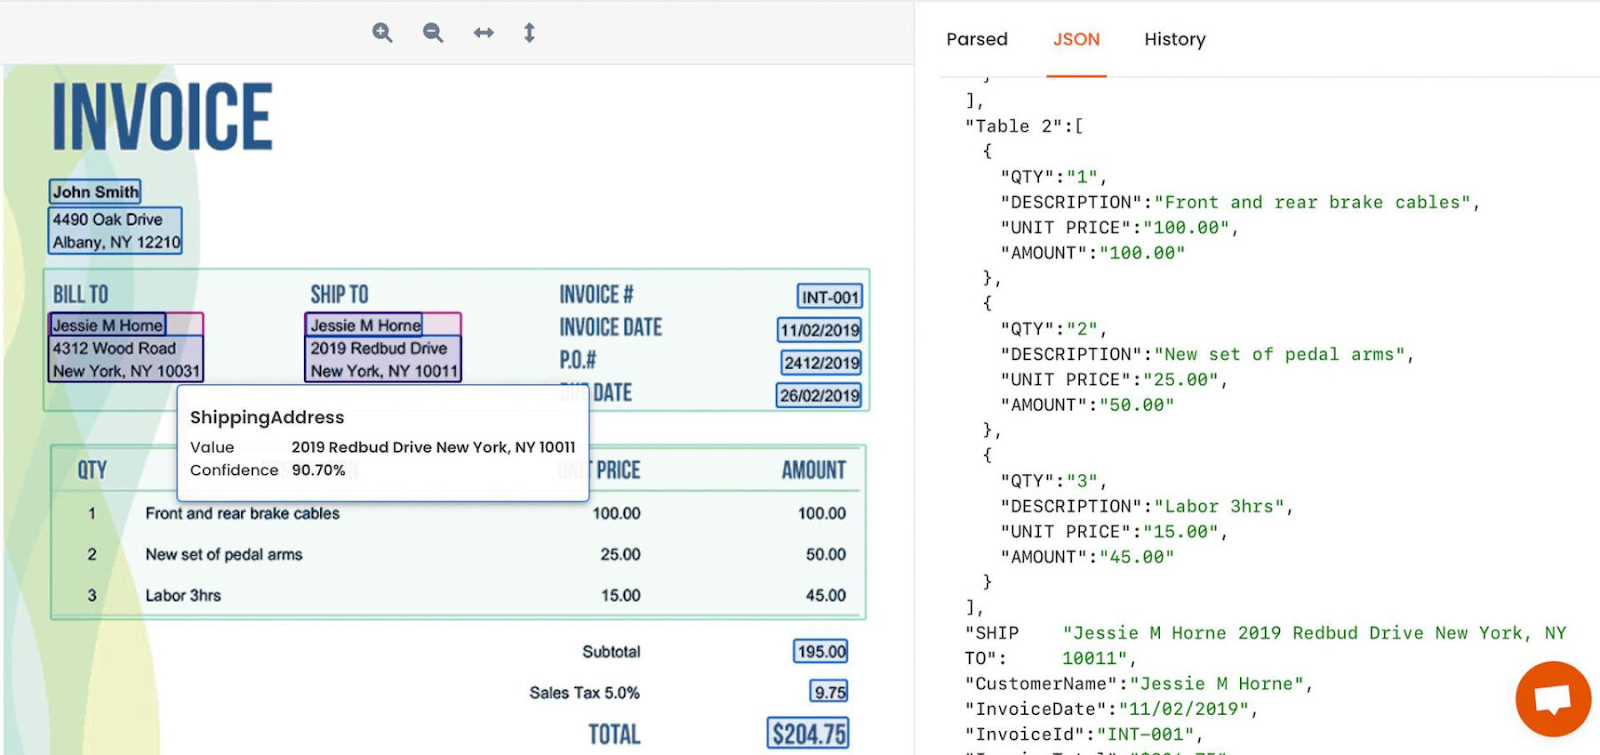Click the zoom in magnifier icon

382,33
